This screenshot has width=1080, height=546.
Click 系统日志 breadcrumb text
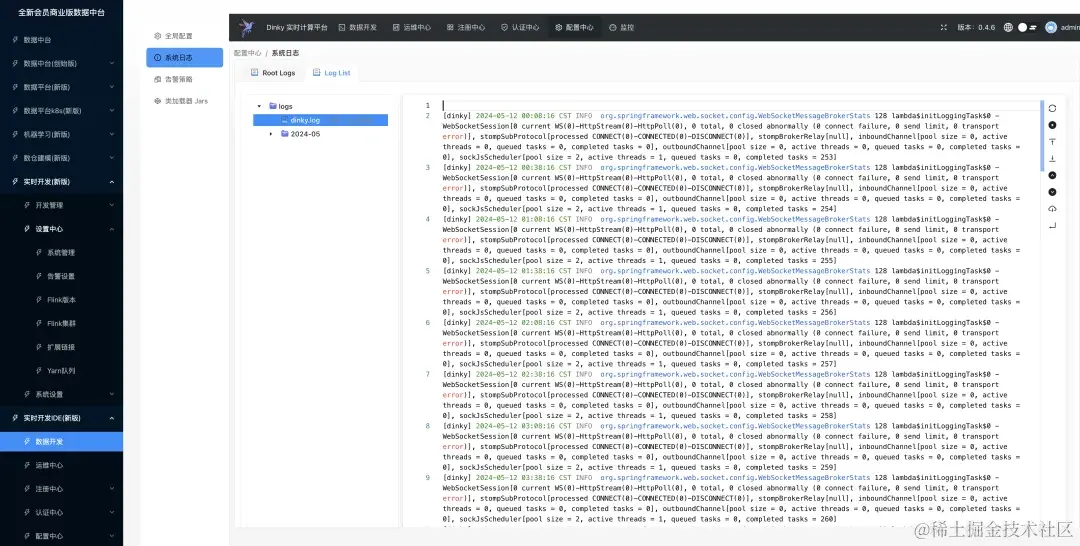click(285, 53)
